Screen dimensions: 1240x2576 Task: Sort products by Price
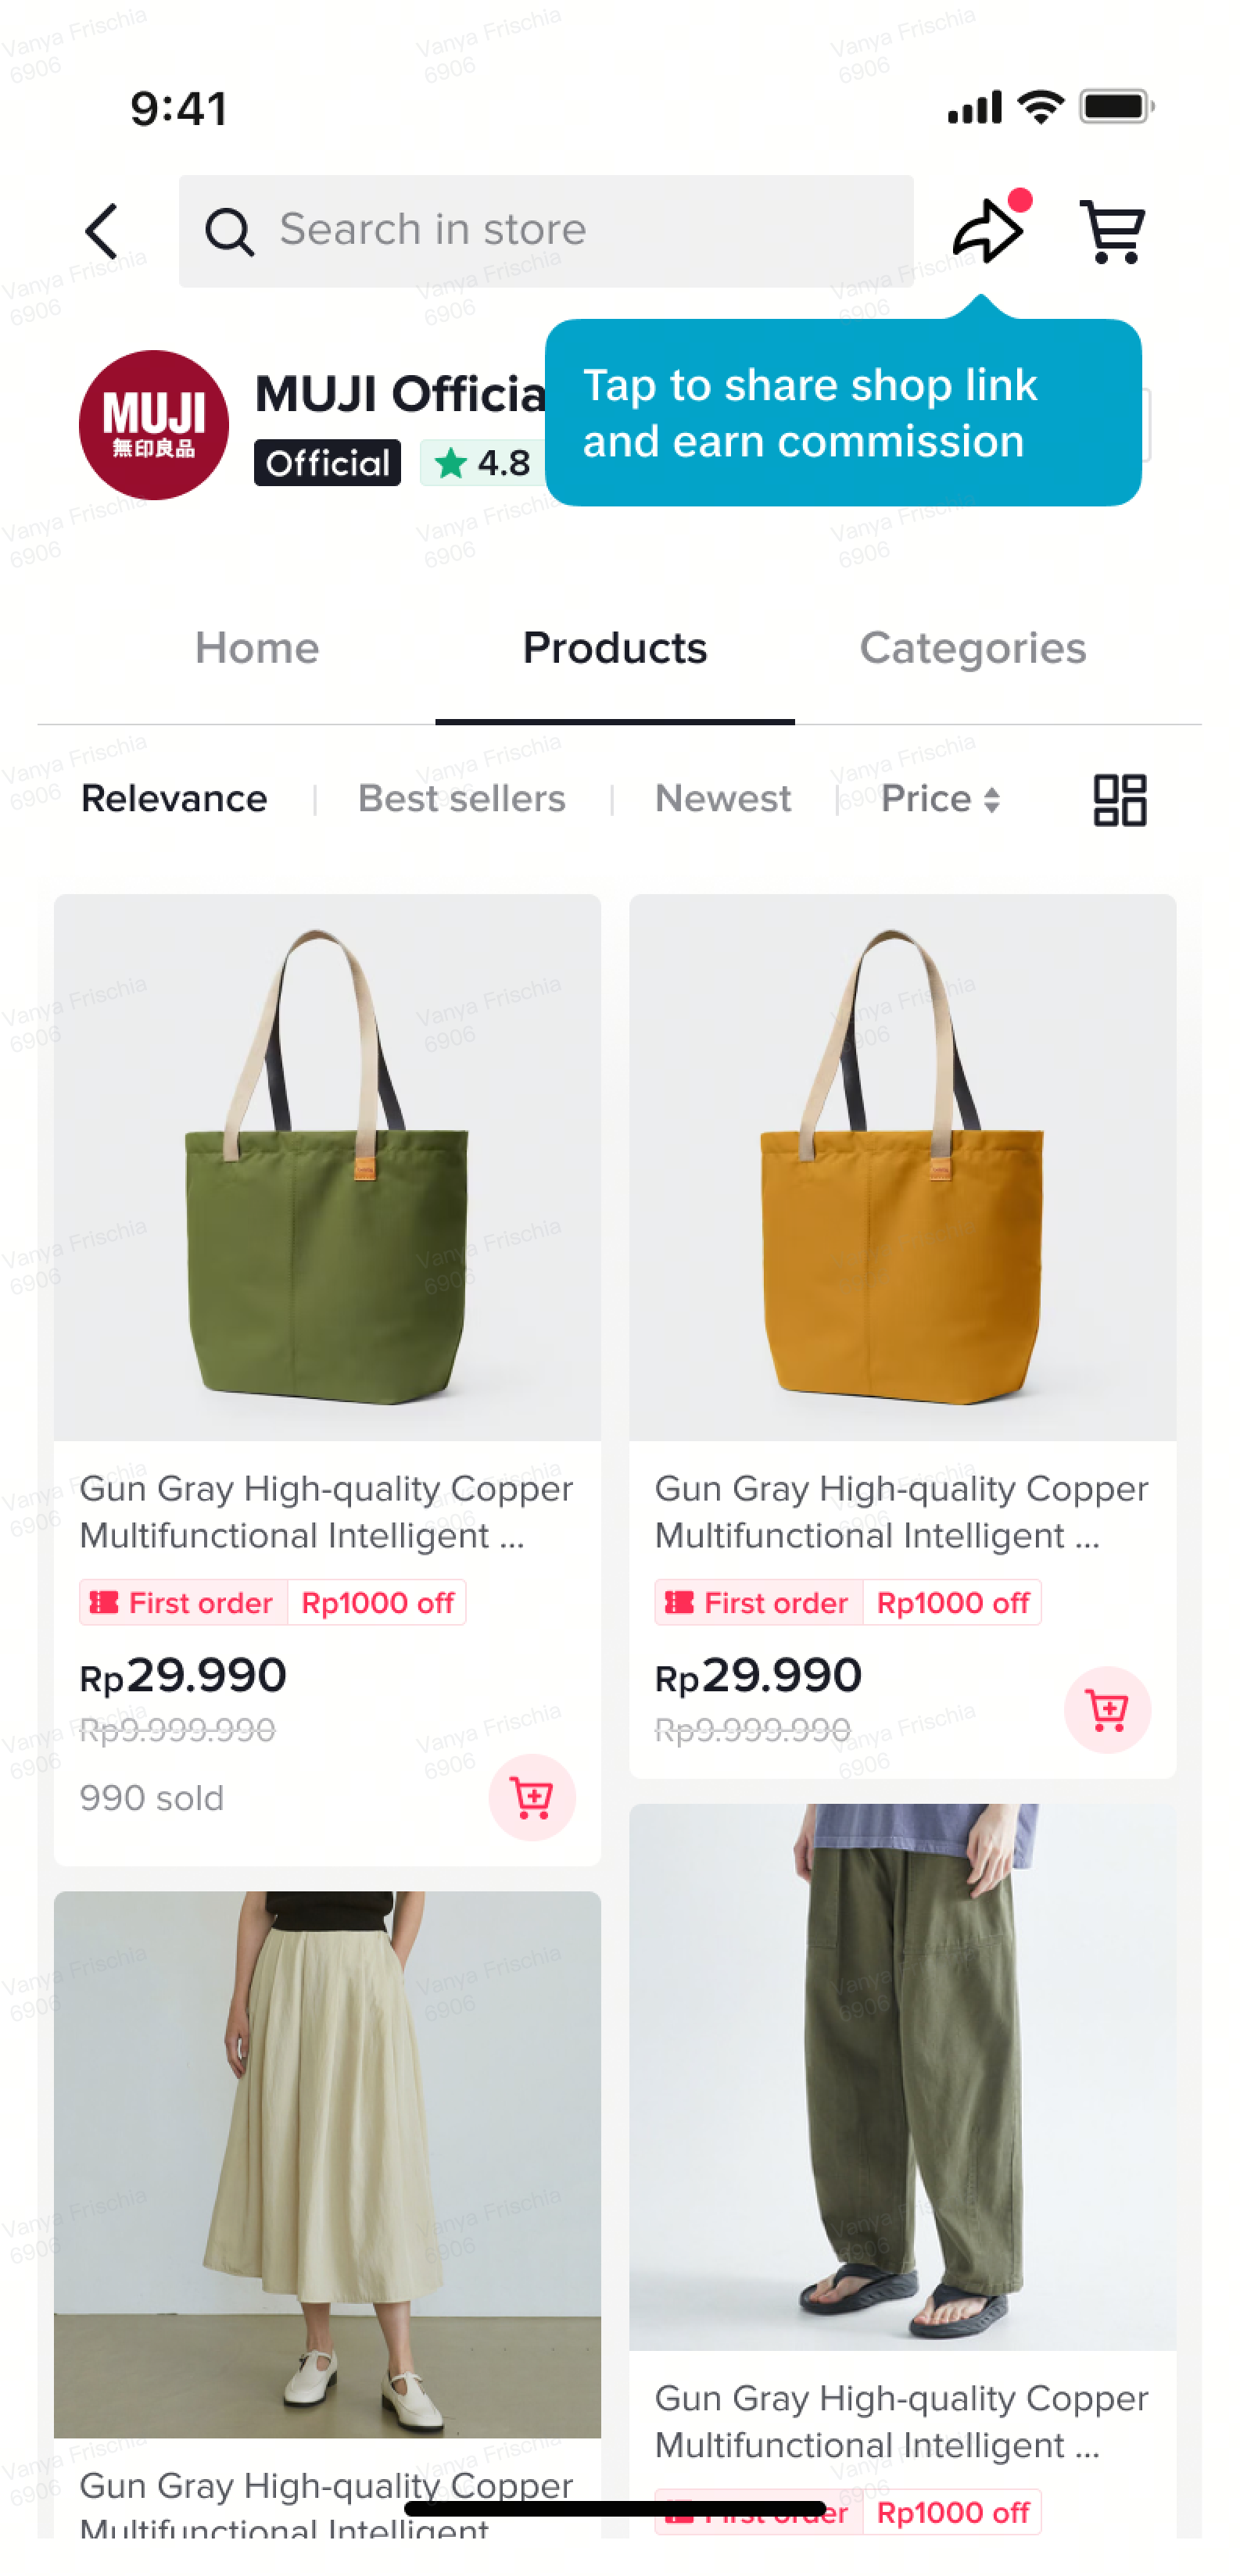pos(939,799)
